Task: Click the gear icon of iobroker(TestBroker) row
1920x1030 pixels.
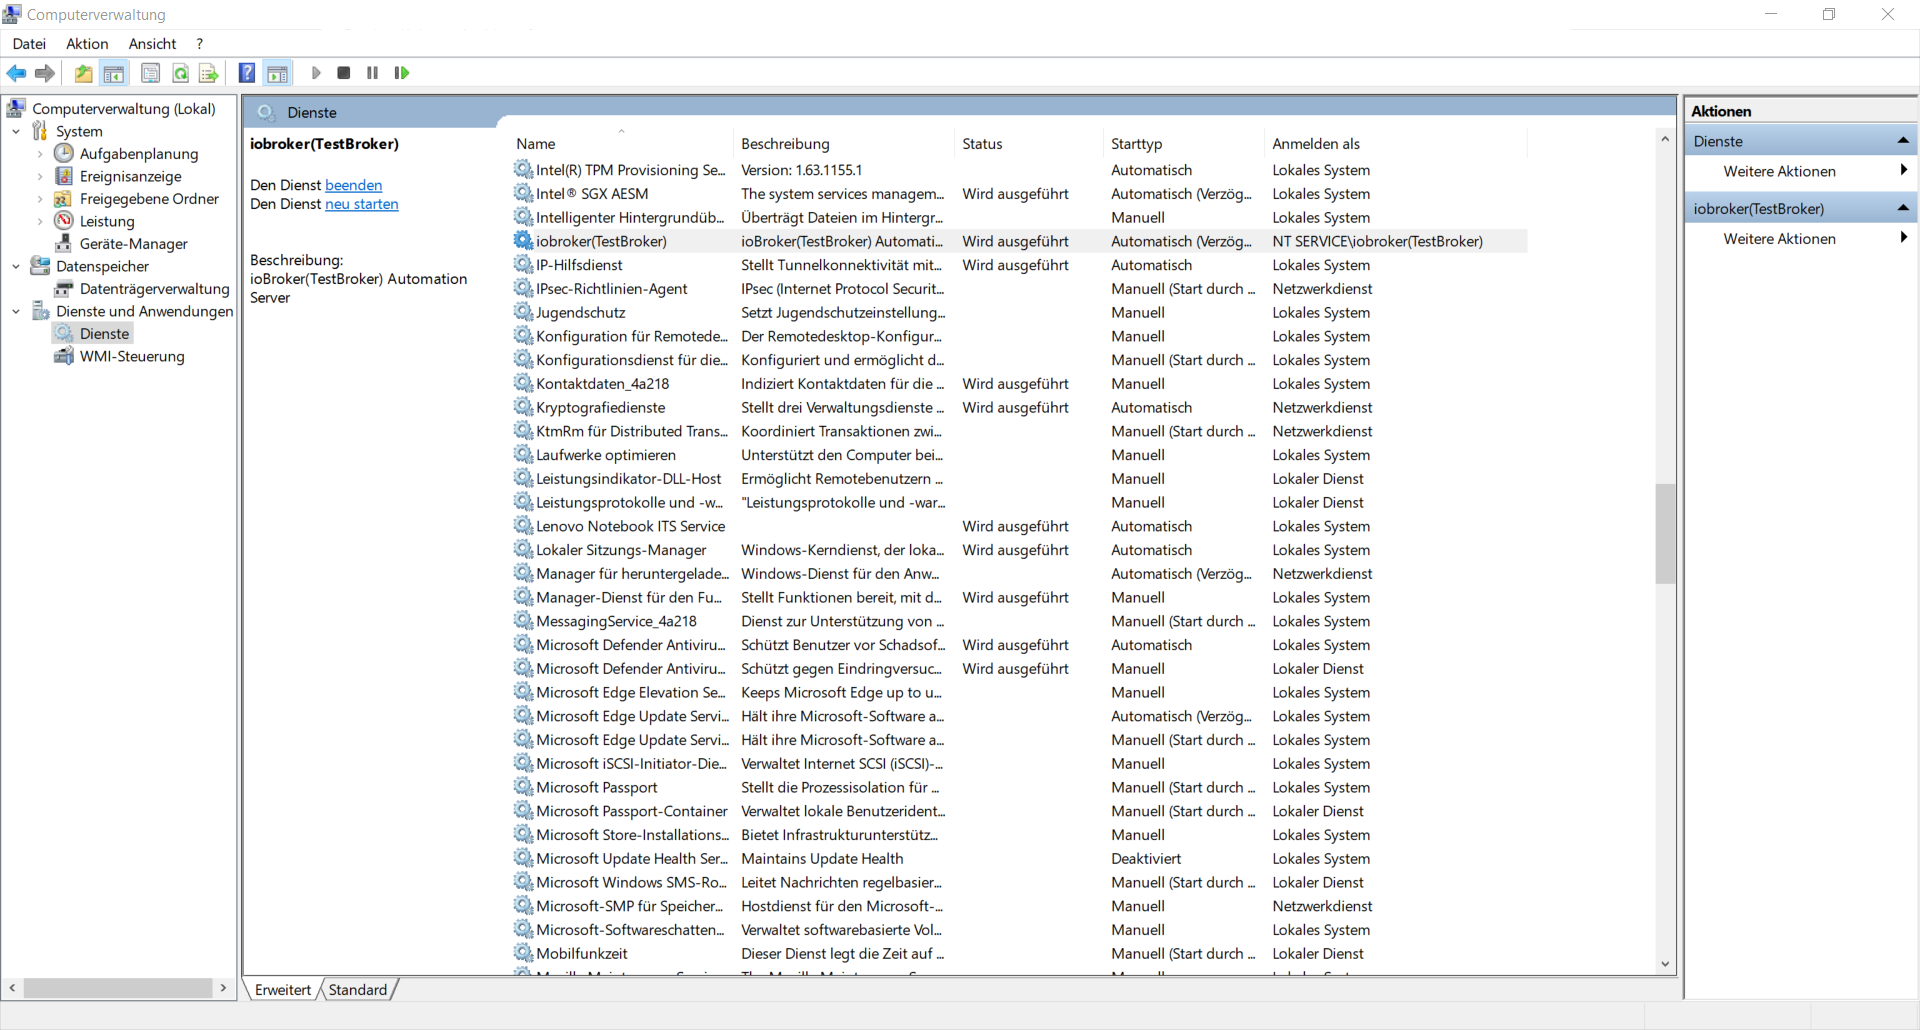Action: [523, 241]
